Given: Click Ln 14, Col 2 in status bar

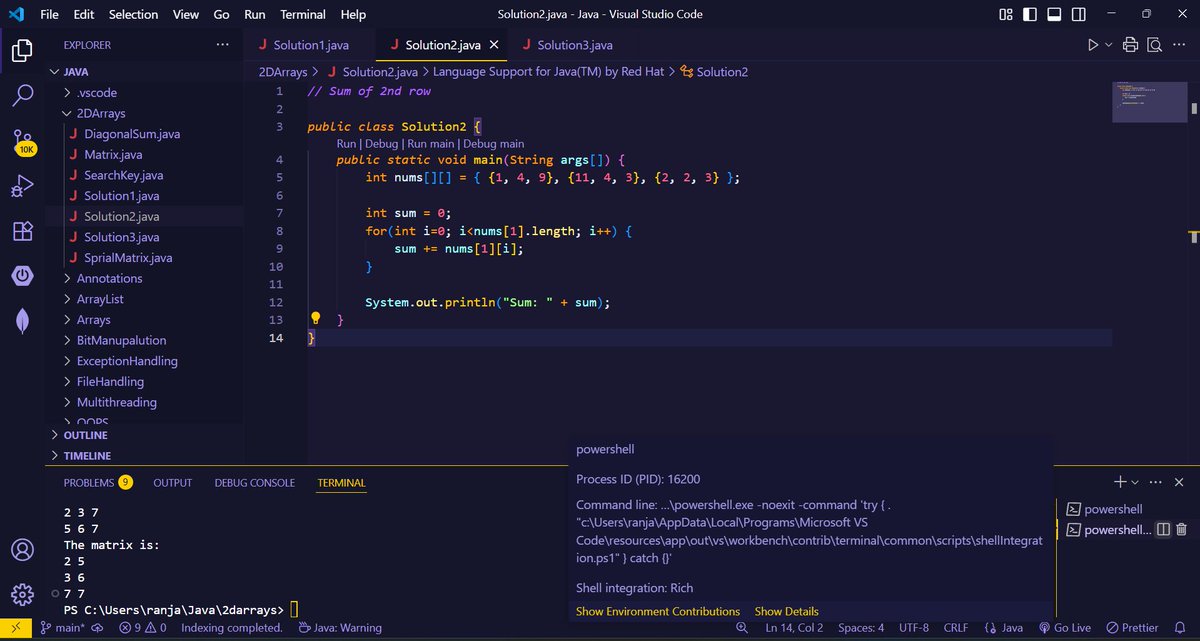Looking at the screenshot, I should pyautogui.click(x=794, y=628).
